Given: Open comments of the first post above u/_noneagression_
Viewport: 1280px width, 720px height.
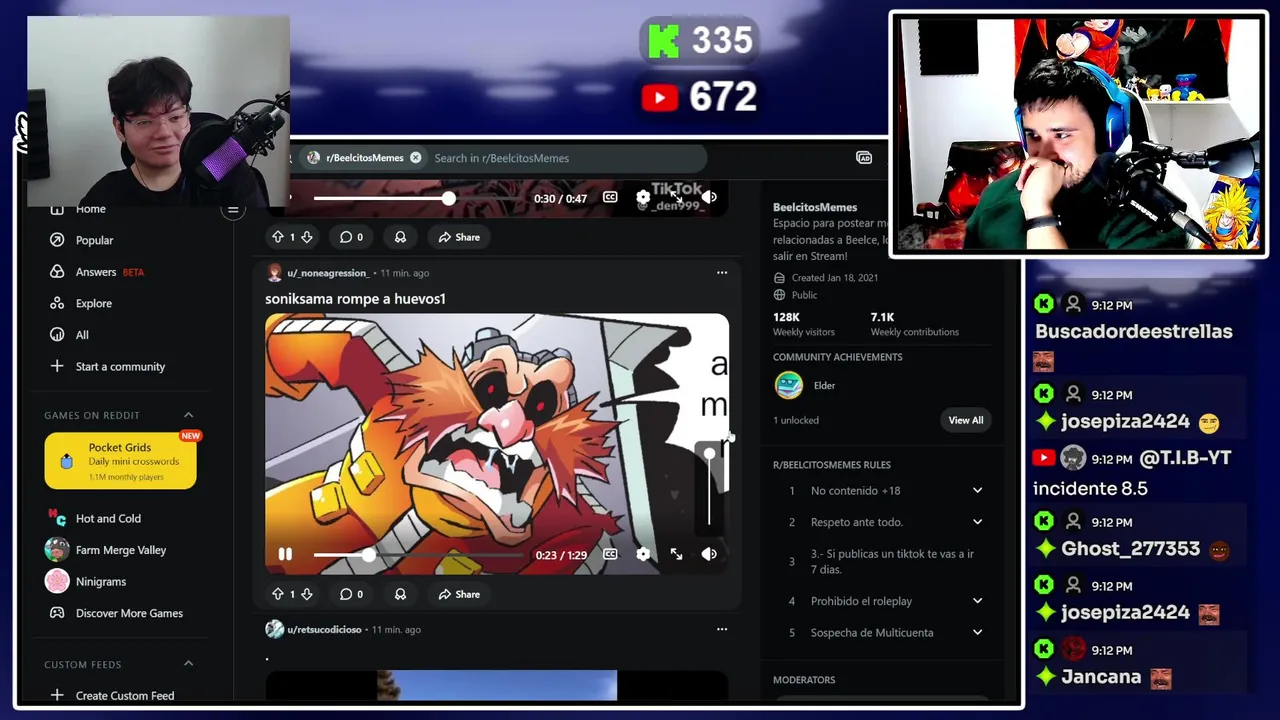Looking at the screenshot, I should (x=351, y=237).
